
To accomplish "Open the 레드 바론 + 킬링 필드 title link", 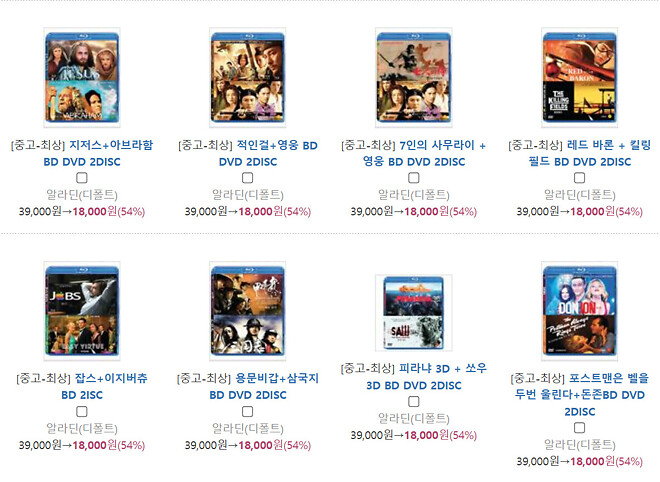I will coord(589,153).
